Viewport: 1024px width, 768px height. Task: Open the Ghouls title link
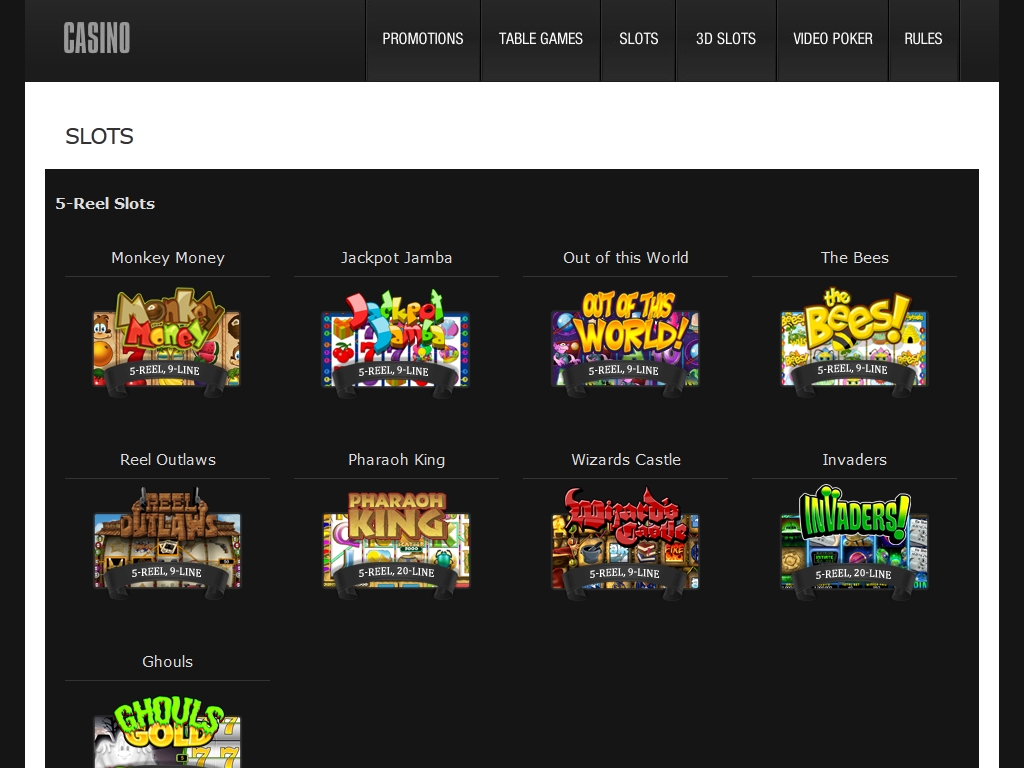(167, 662)
